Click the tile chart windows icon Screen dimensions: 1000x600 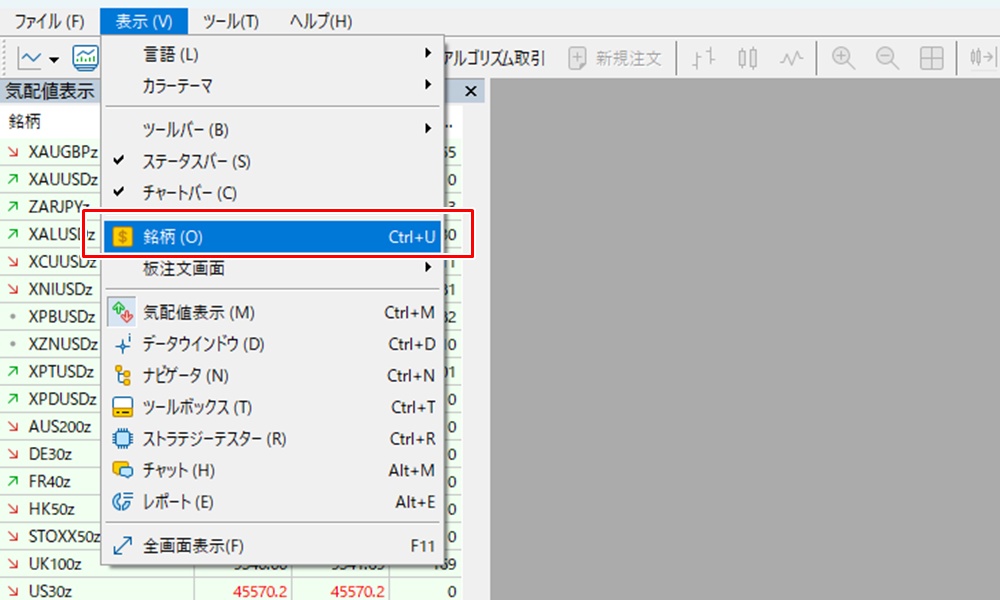[x=934, y=58]
